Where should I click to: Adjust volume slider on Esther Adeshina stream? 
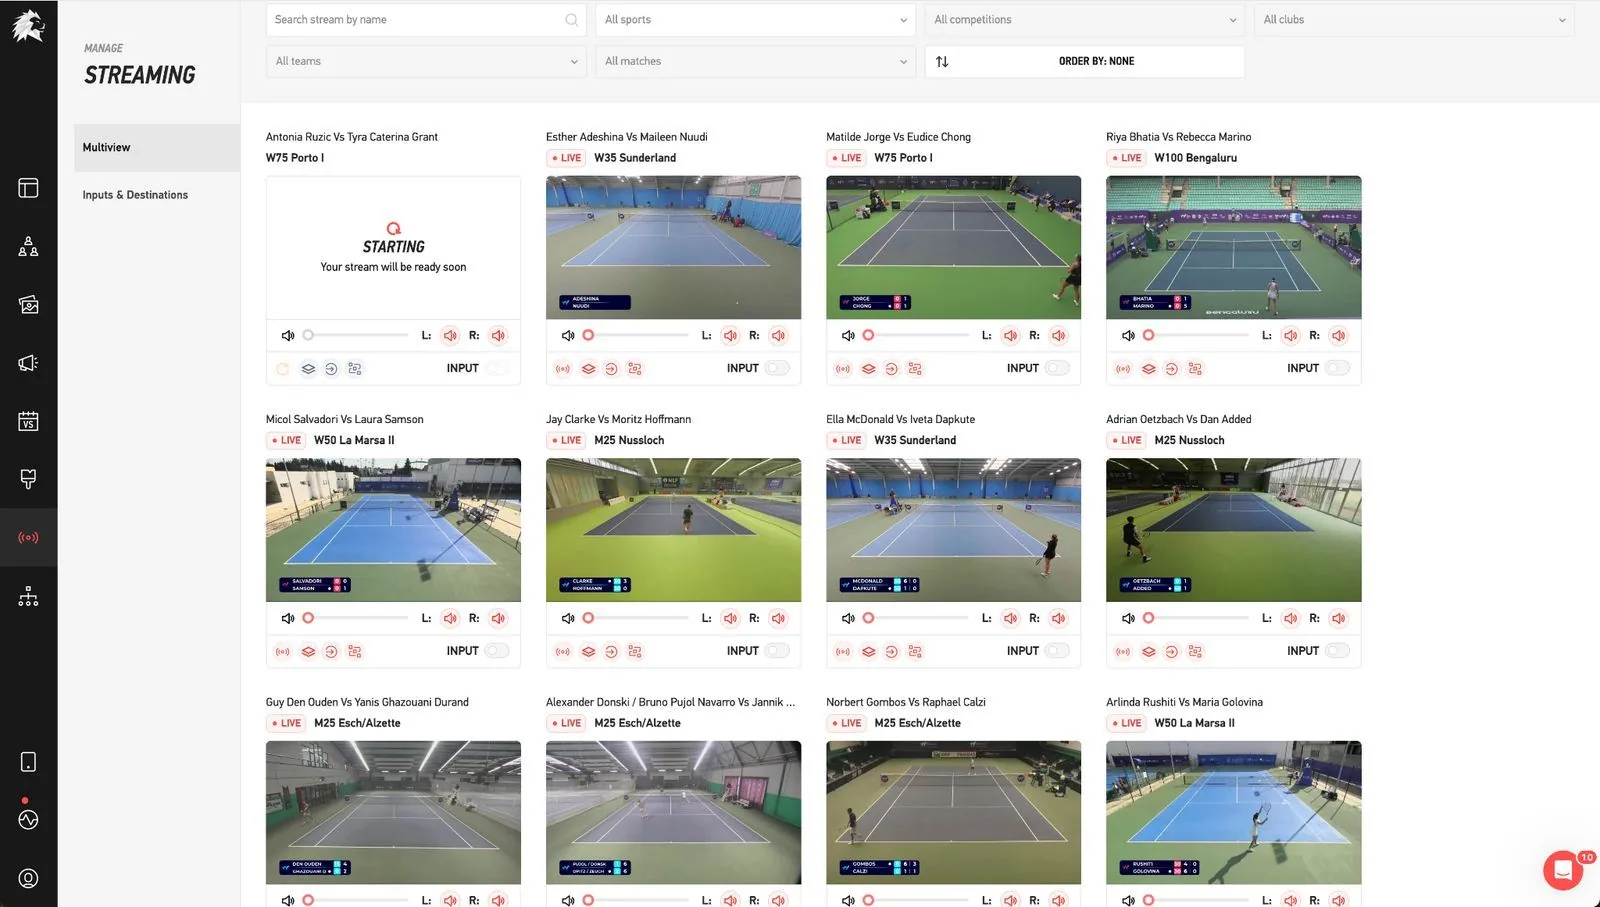point(637,336)
